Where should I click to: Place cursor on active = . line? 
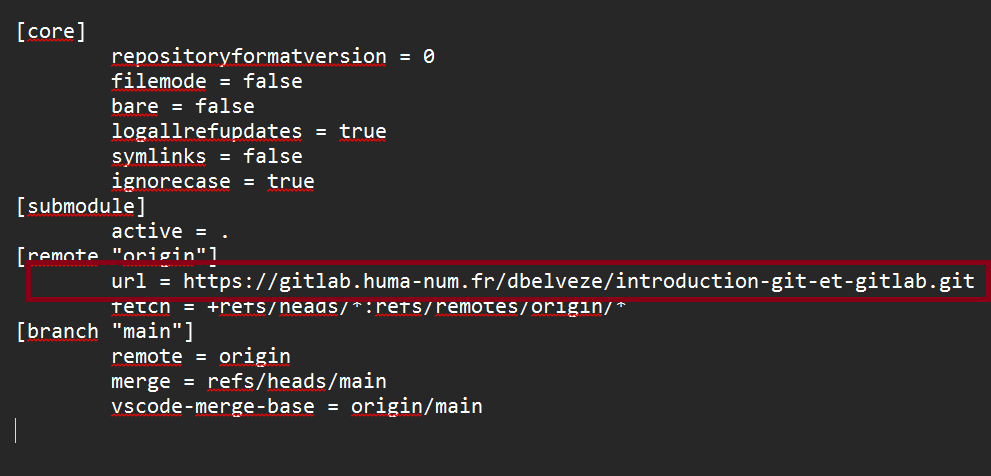(170, 231)
